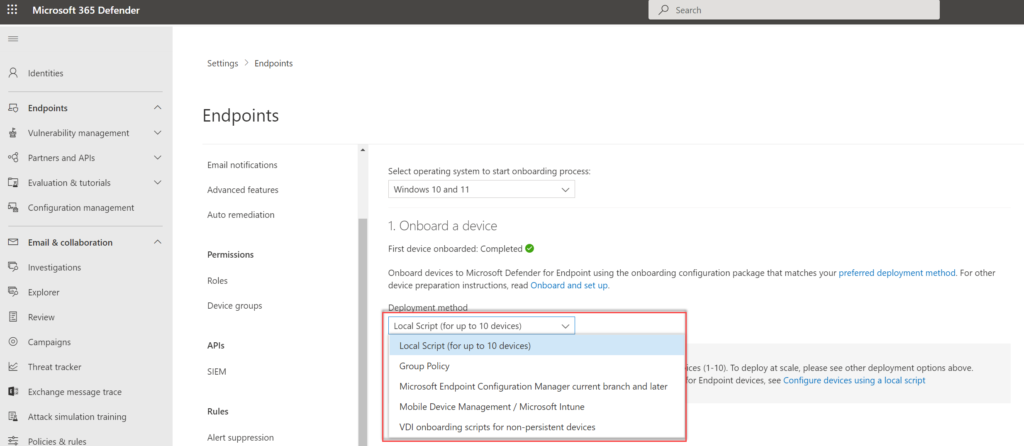Viewport: 1024px width, 446px height.
Task: Open Investigations in the sidebar
Action: point(54,267)
